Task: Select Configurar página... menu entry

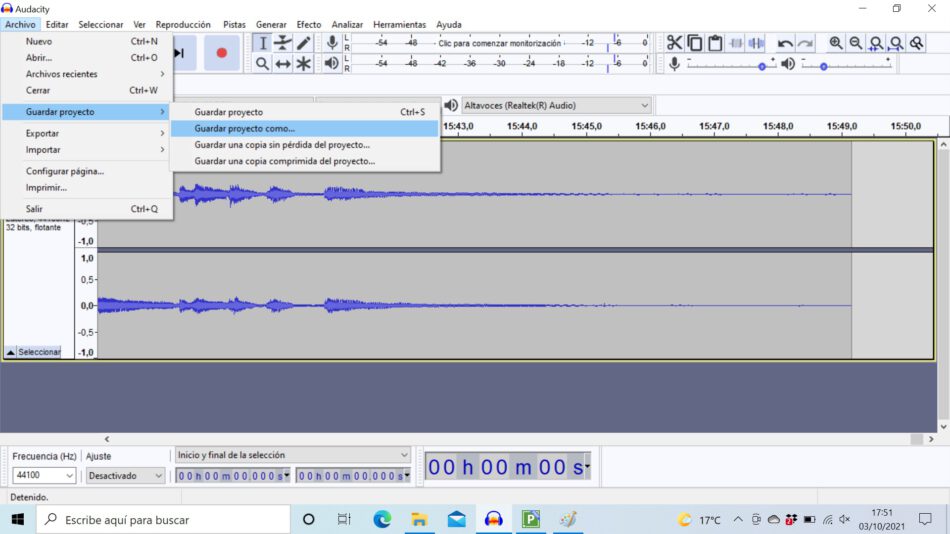Action: (x=87, y=172)
